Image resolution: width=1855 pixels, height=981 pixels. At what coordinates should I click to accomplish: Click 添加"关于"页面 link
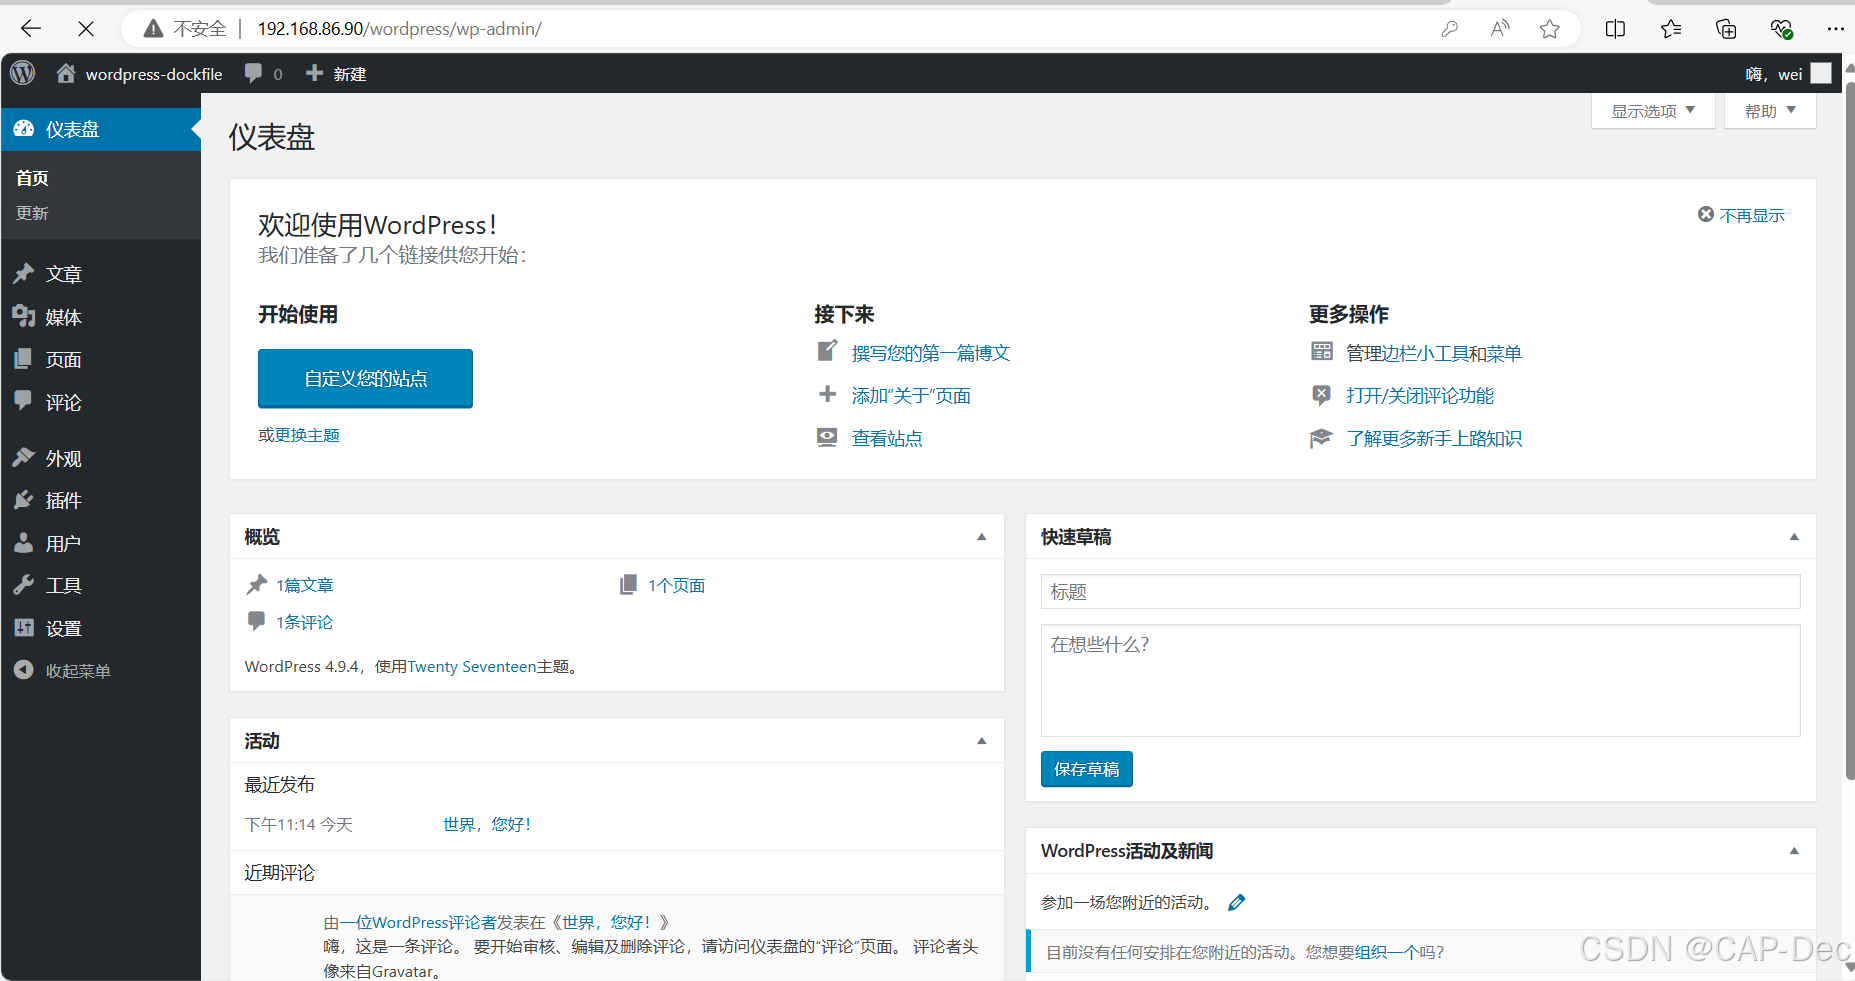(911, 396)
